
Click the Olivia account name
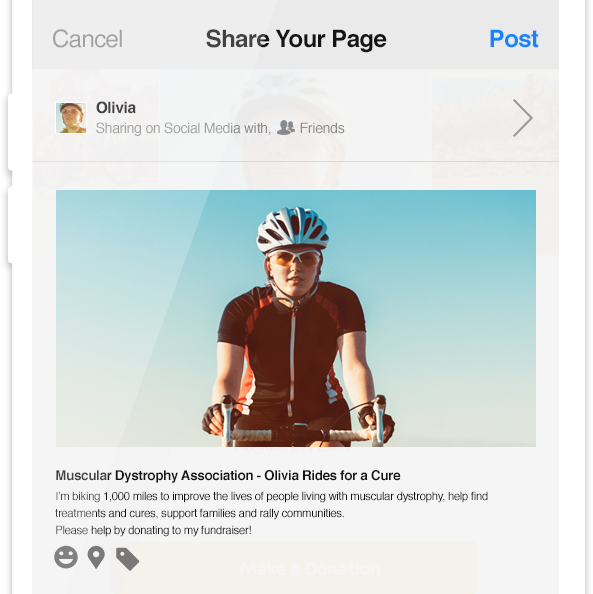pos(116,108)
